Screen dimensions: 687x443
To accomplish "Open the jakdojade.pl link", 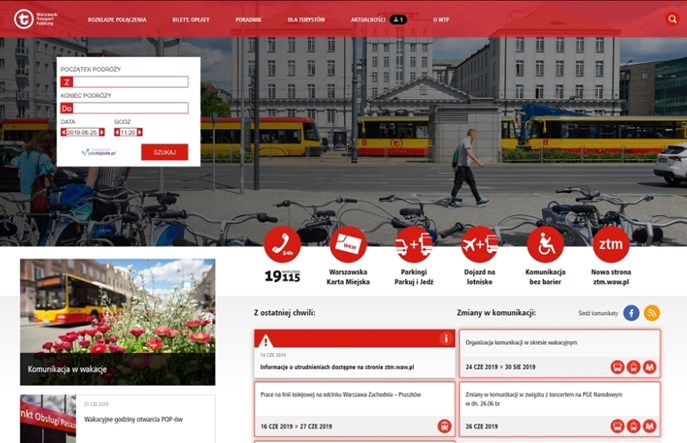I will click(99, 152).
